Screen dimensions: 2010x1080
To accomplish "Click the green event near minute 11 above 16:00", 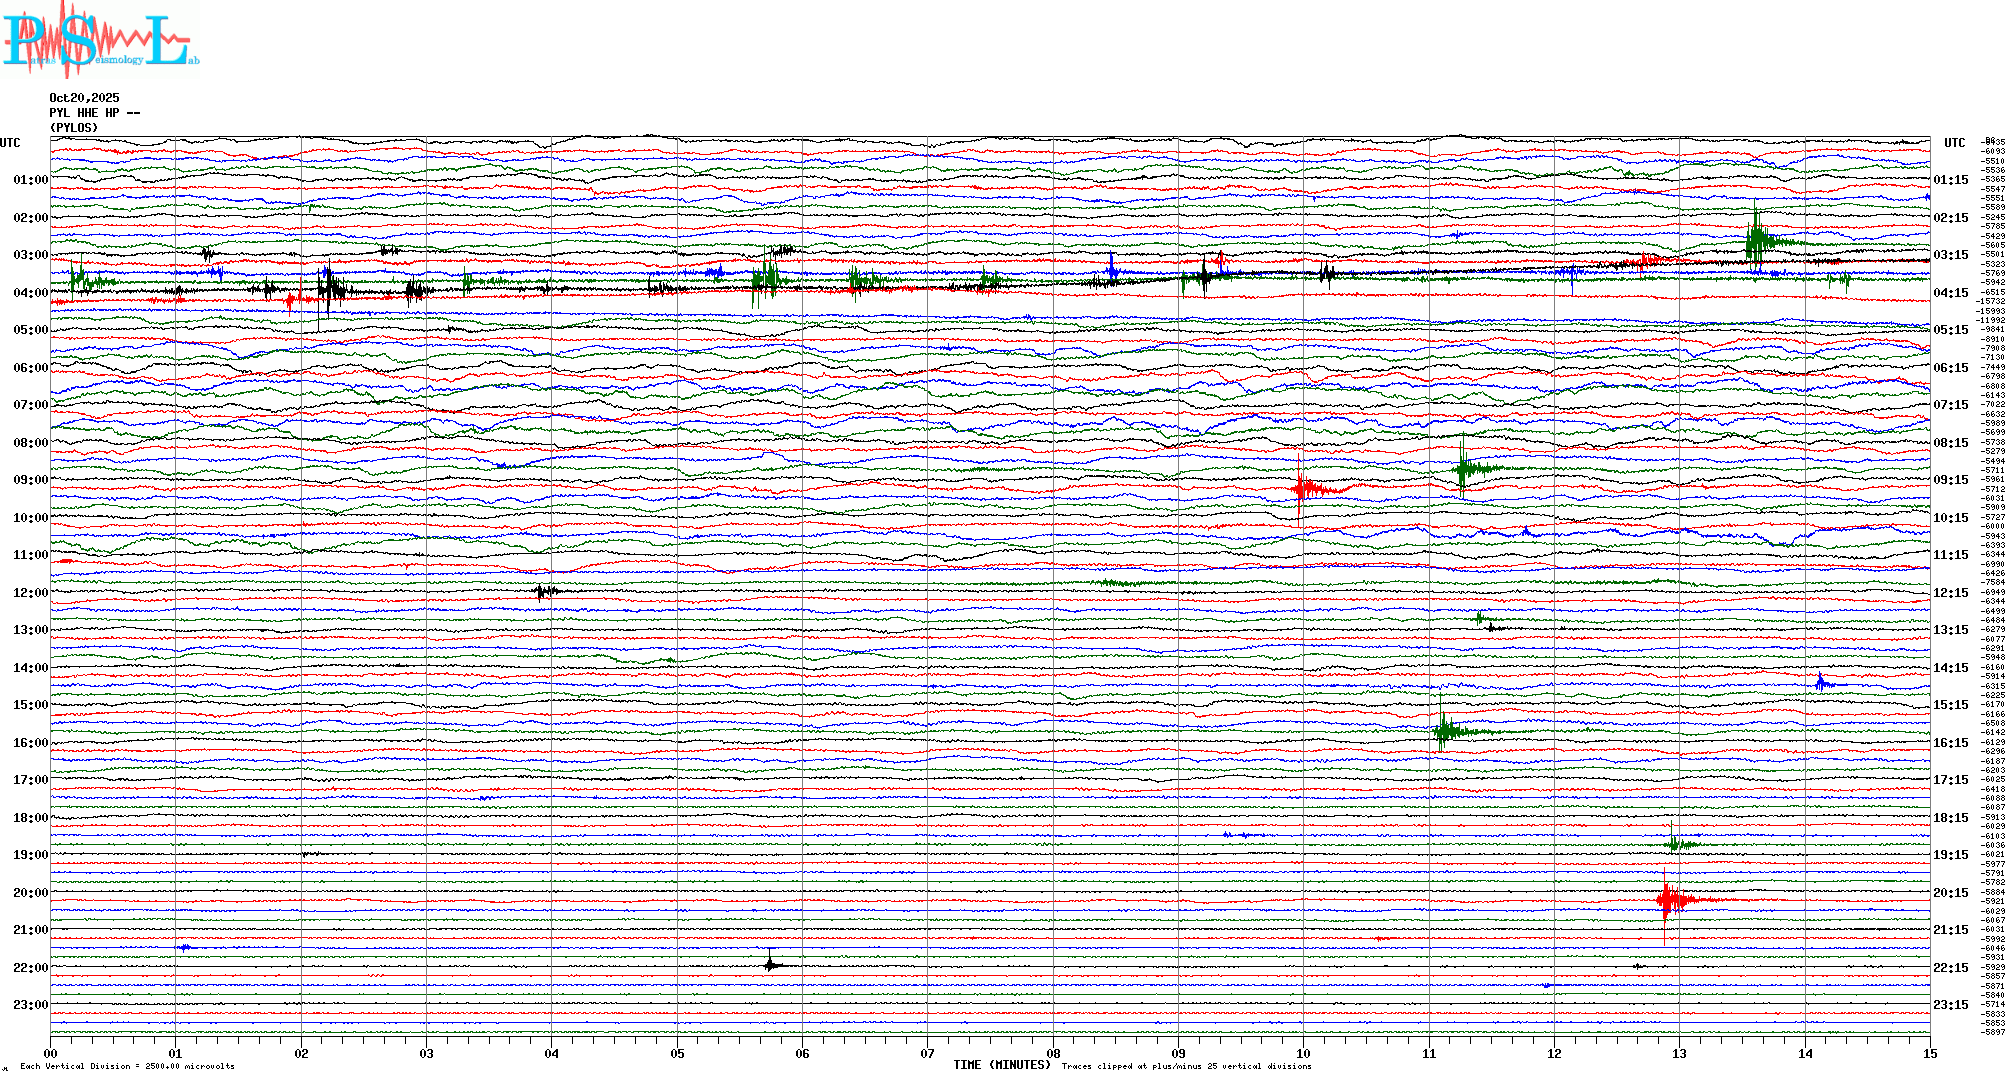I will (1443, 731).
